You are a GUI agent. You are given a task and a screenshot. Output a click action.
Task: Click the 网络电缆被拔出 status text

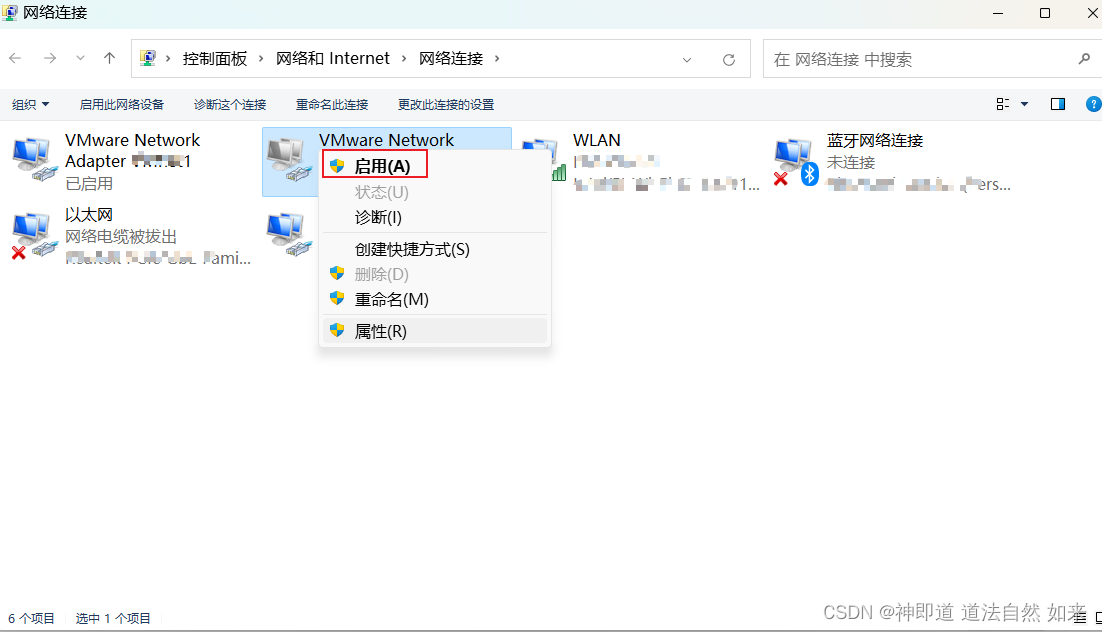[x=121, y=236]
